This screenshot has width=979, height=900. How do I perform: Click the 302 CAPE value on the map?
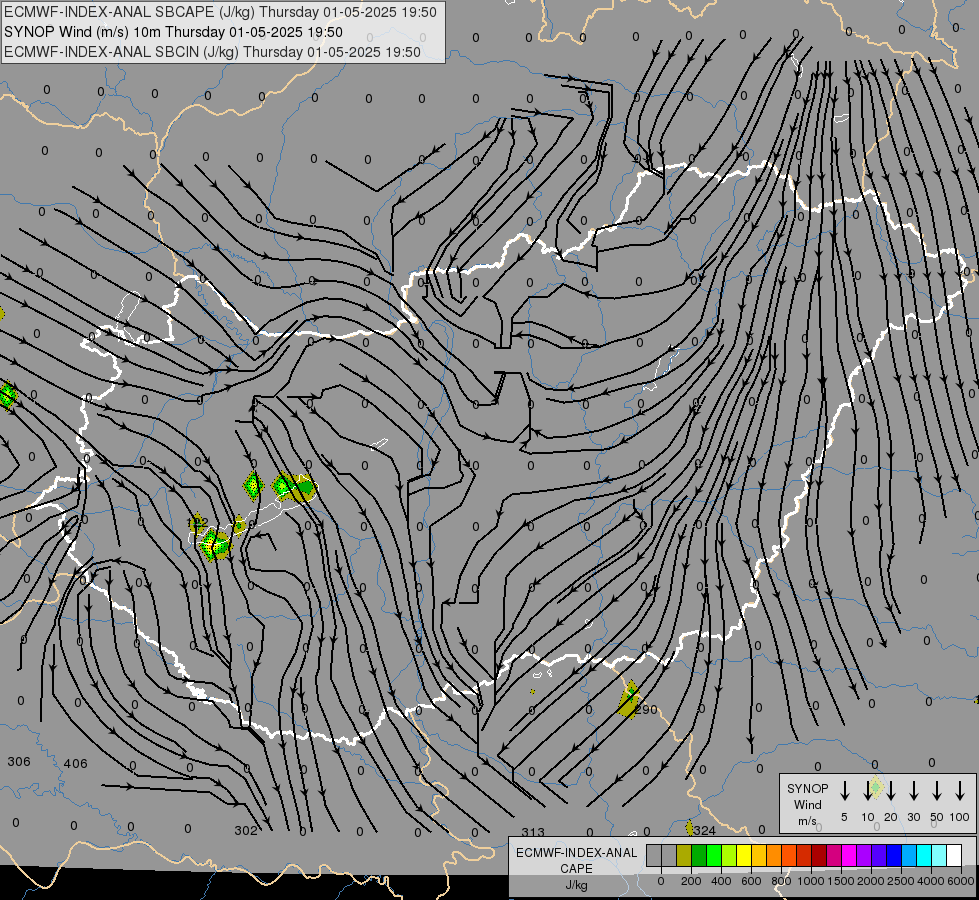(246, 830)
